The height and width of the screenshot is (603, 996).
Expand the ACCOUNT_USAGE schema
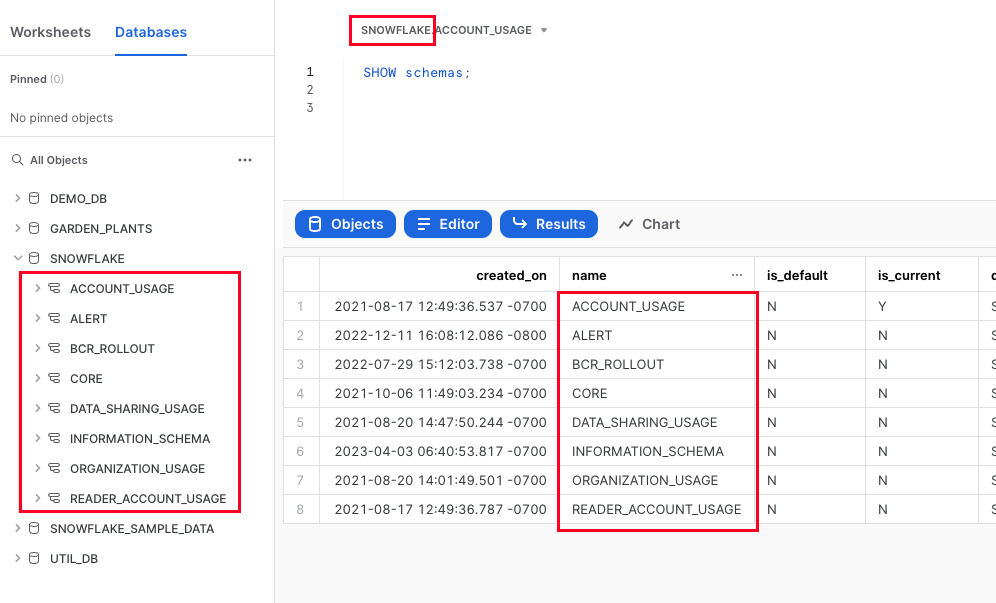pyautogui.click(x=37, y=288)
